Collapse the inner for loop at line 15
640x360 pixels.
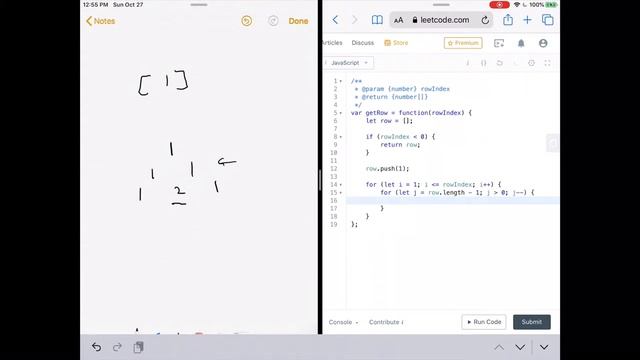(341, 193)
